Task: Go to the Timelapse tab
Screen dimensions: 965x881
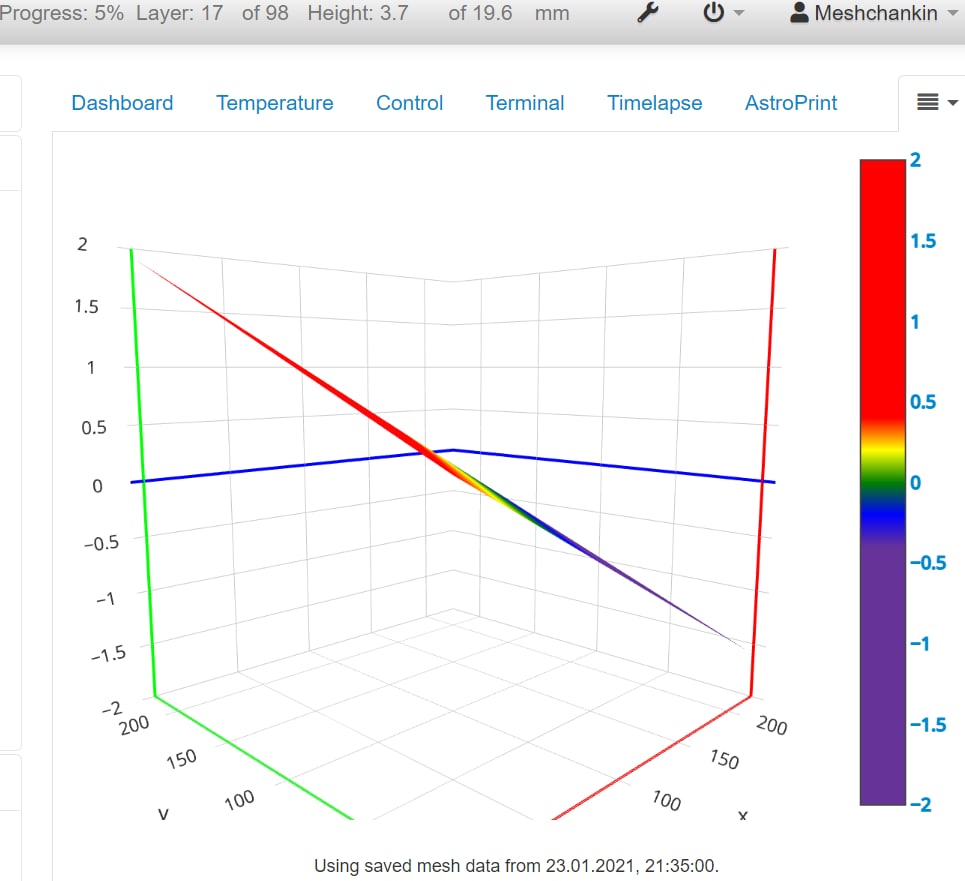Action: pyautogui.click(x=655, y=103)
